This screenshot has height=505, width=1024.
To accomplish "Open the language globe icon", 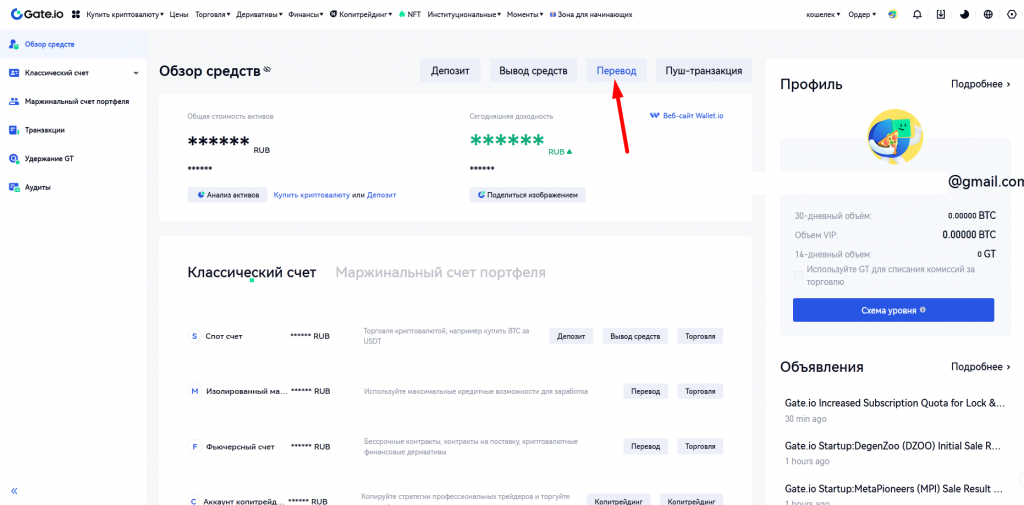I will pos(988,15).
